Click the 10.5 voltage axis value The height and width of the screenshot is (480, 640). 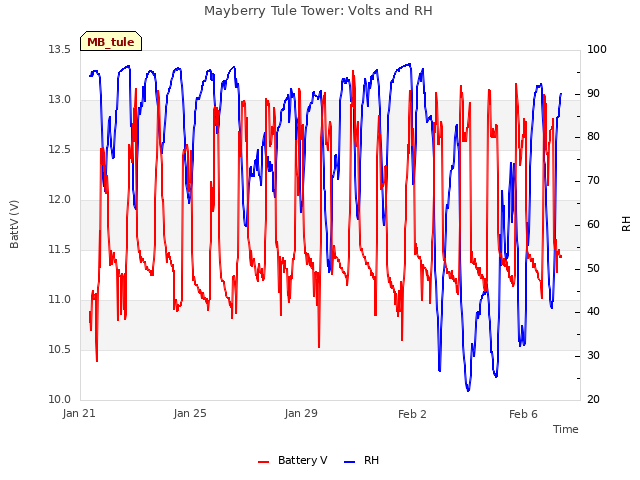click(60, 350)
